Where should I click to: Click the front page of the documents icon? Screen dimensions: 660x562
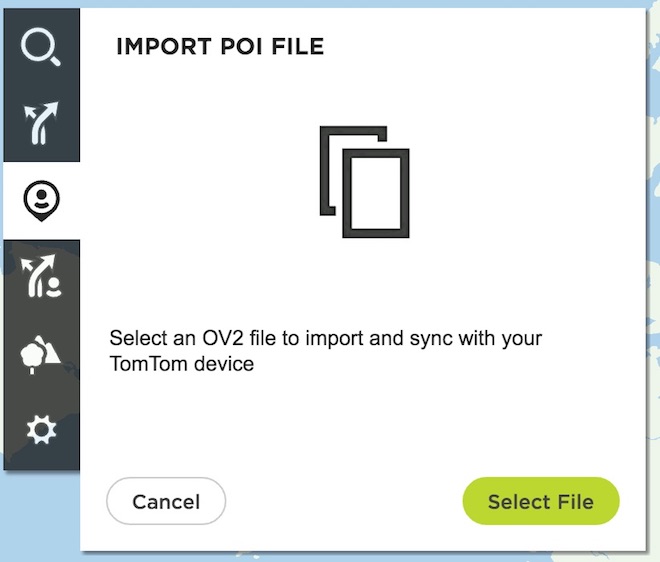click(376, 193)
